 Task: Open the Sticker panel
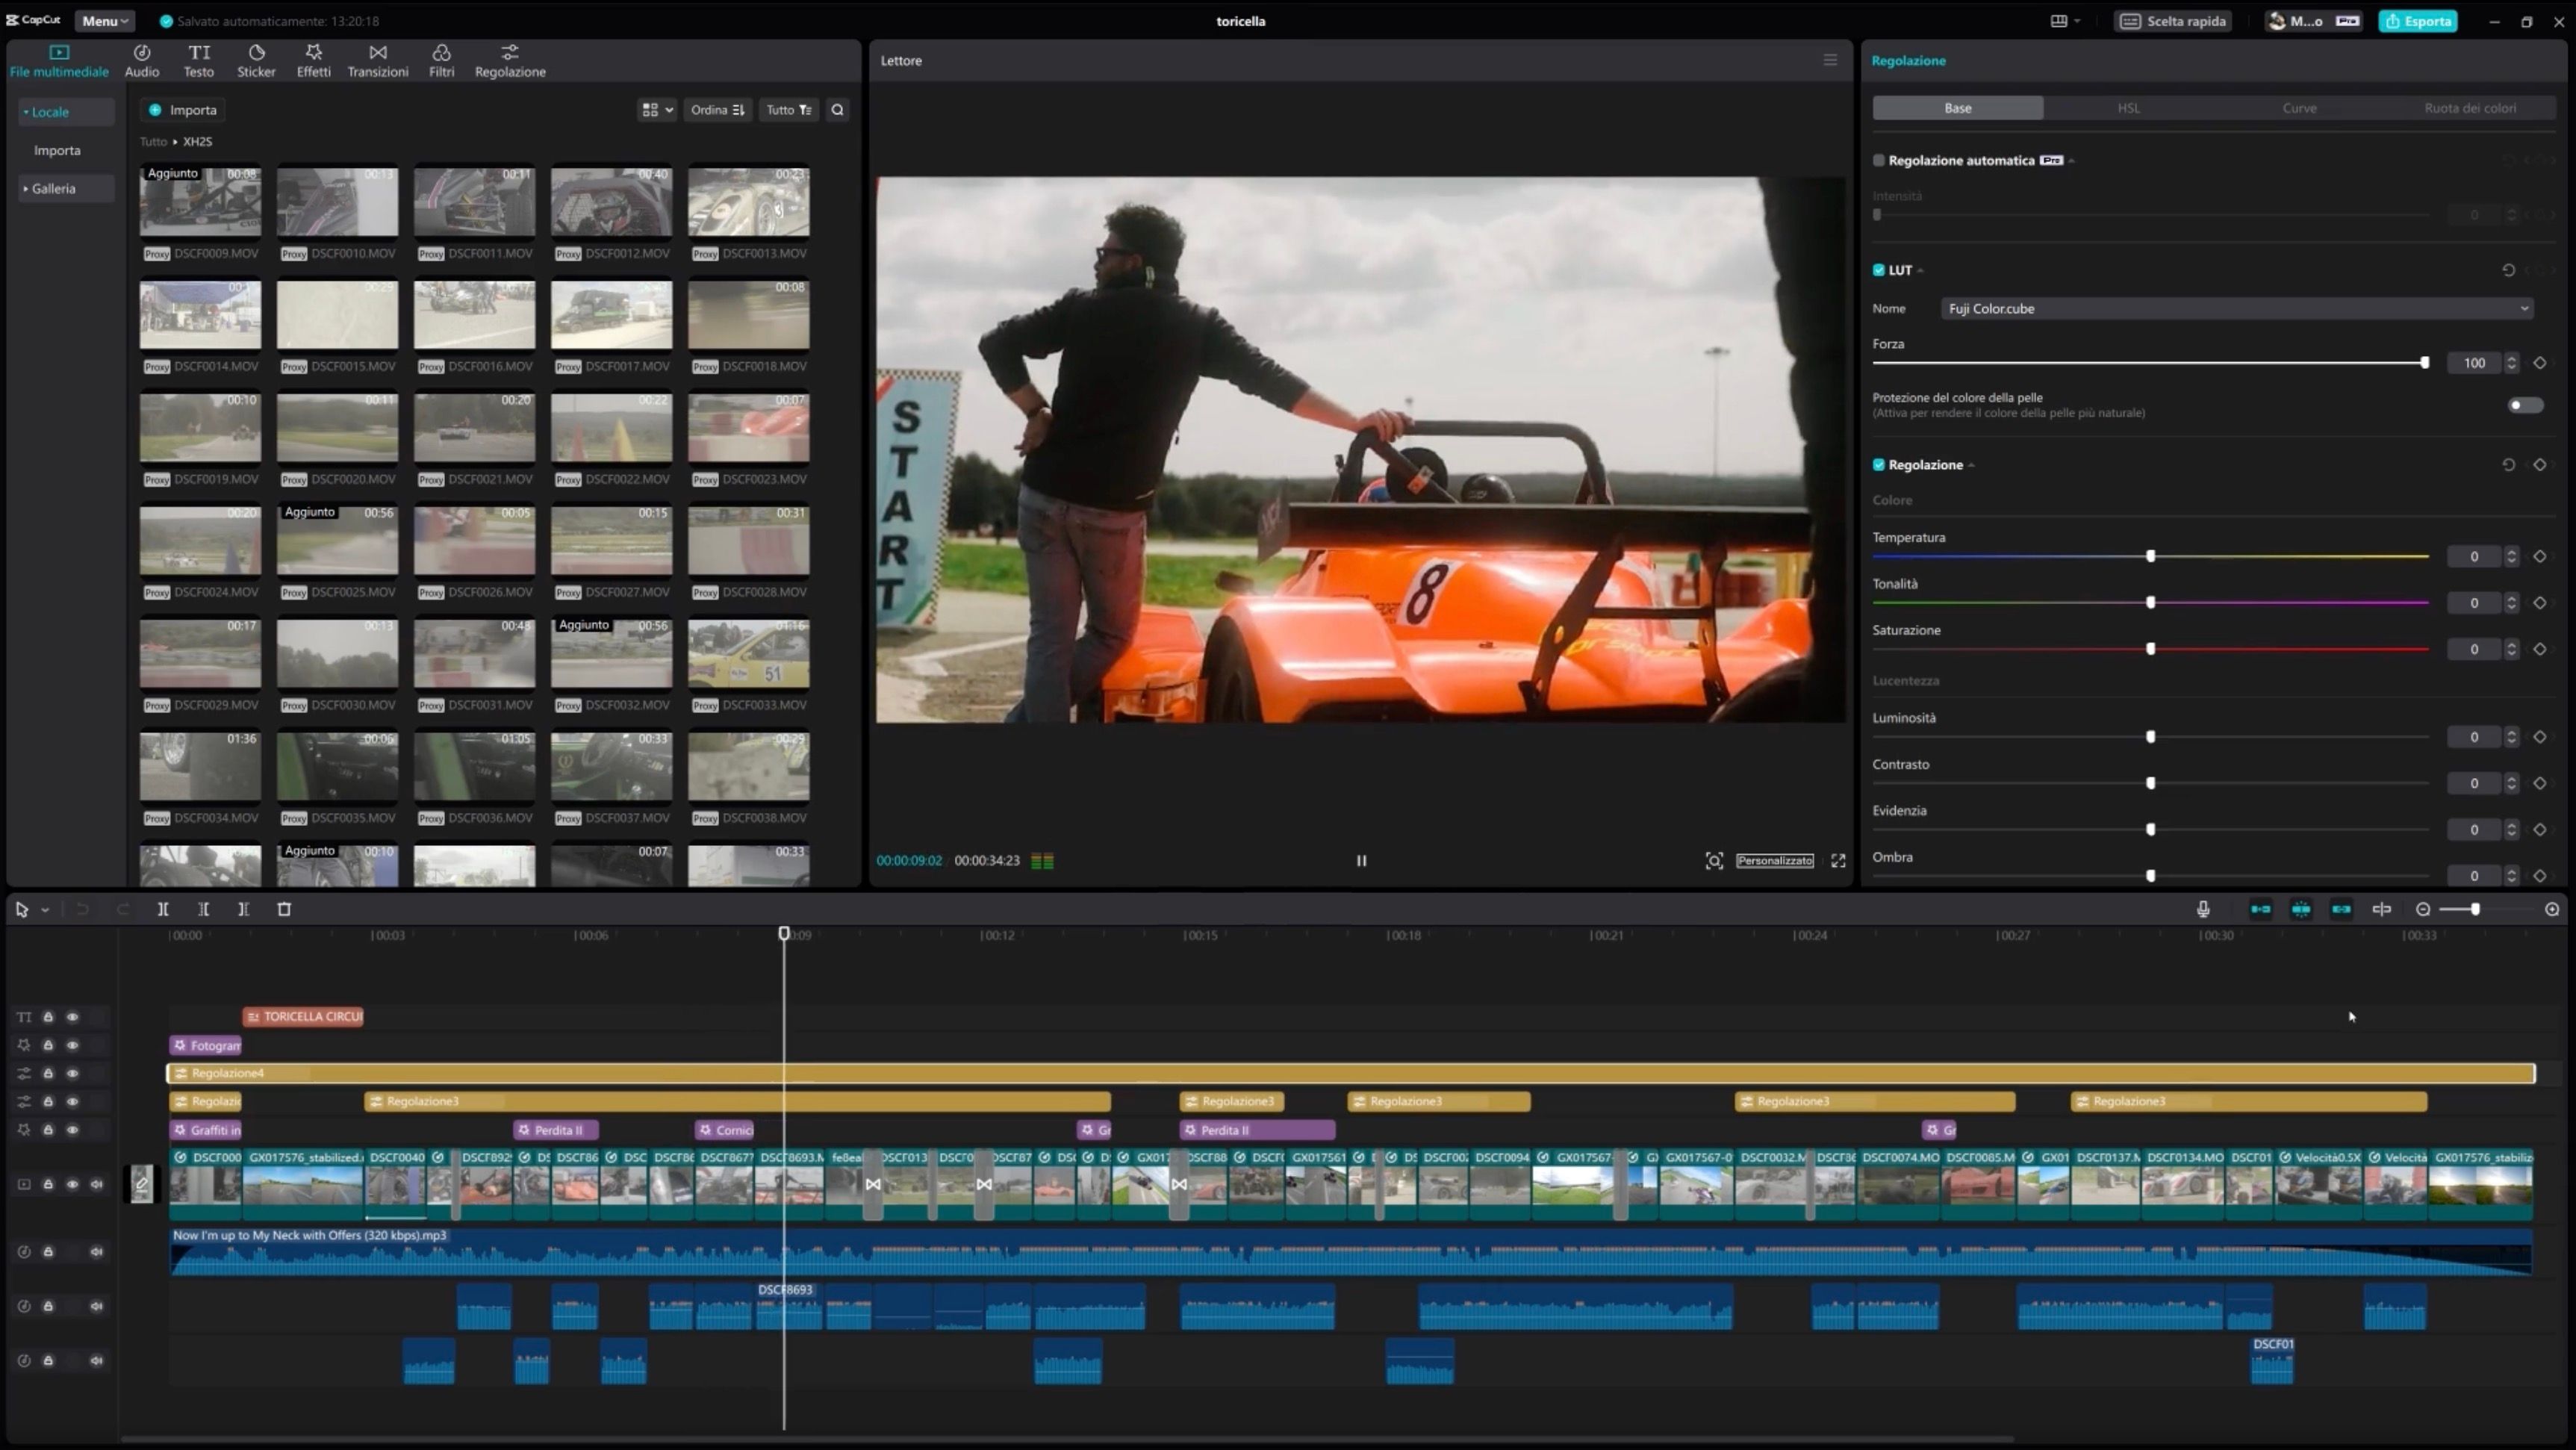tap(256, 60)
